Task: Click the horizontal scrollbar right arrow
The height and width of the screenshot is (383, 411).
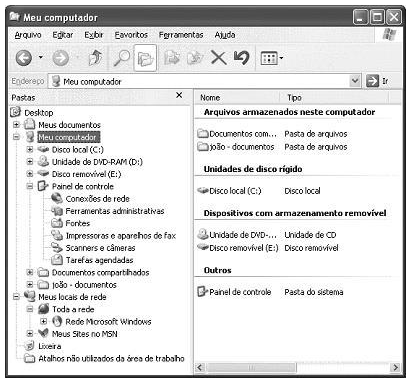Action: pos(395,367)
